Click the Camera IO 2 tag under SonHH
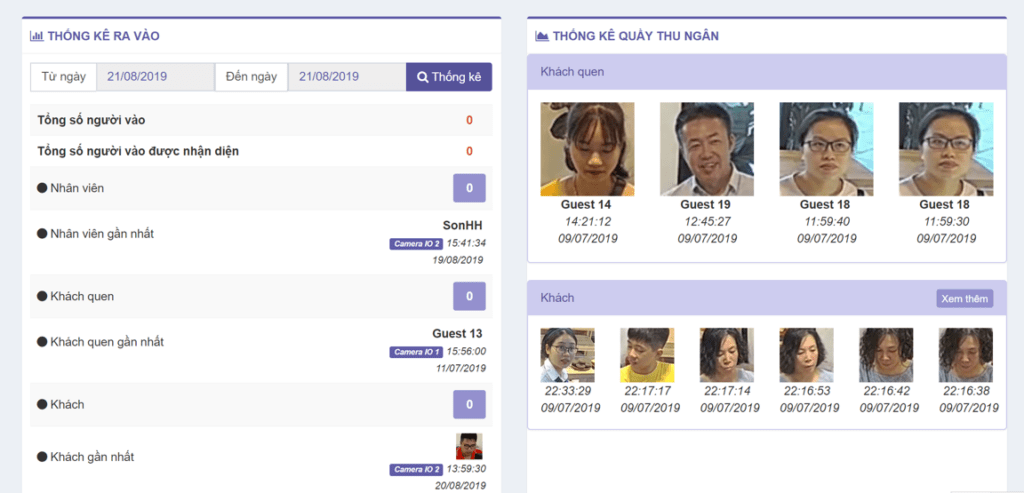This screenshot has height=493, width=1024. 415,243
